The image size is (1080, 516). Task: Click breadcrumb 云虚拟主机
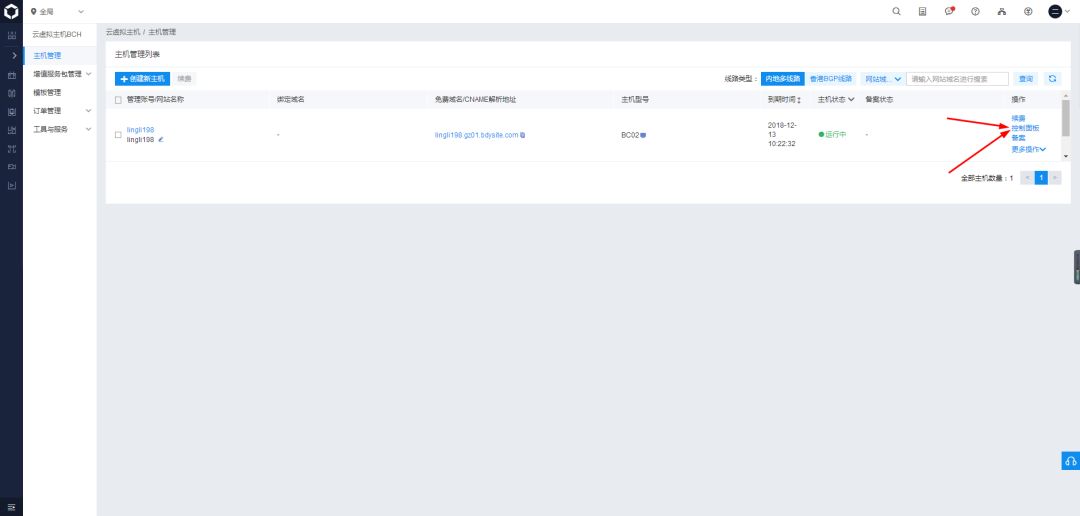pyautogui.click(x=123, y=32)
